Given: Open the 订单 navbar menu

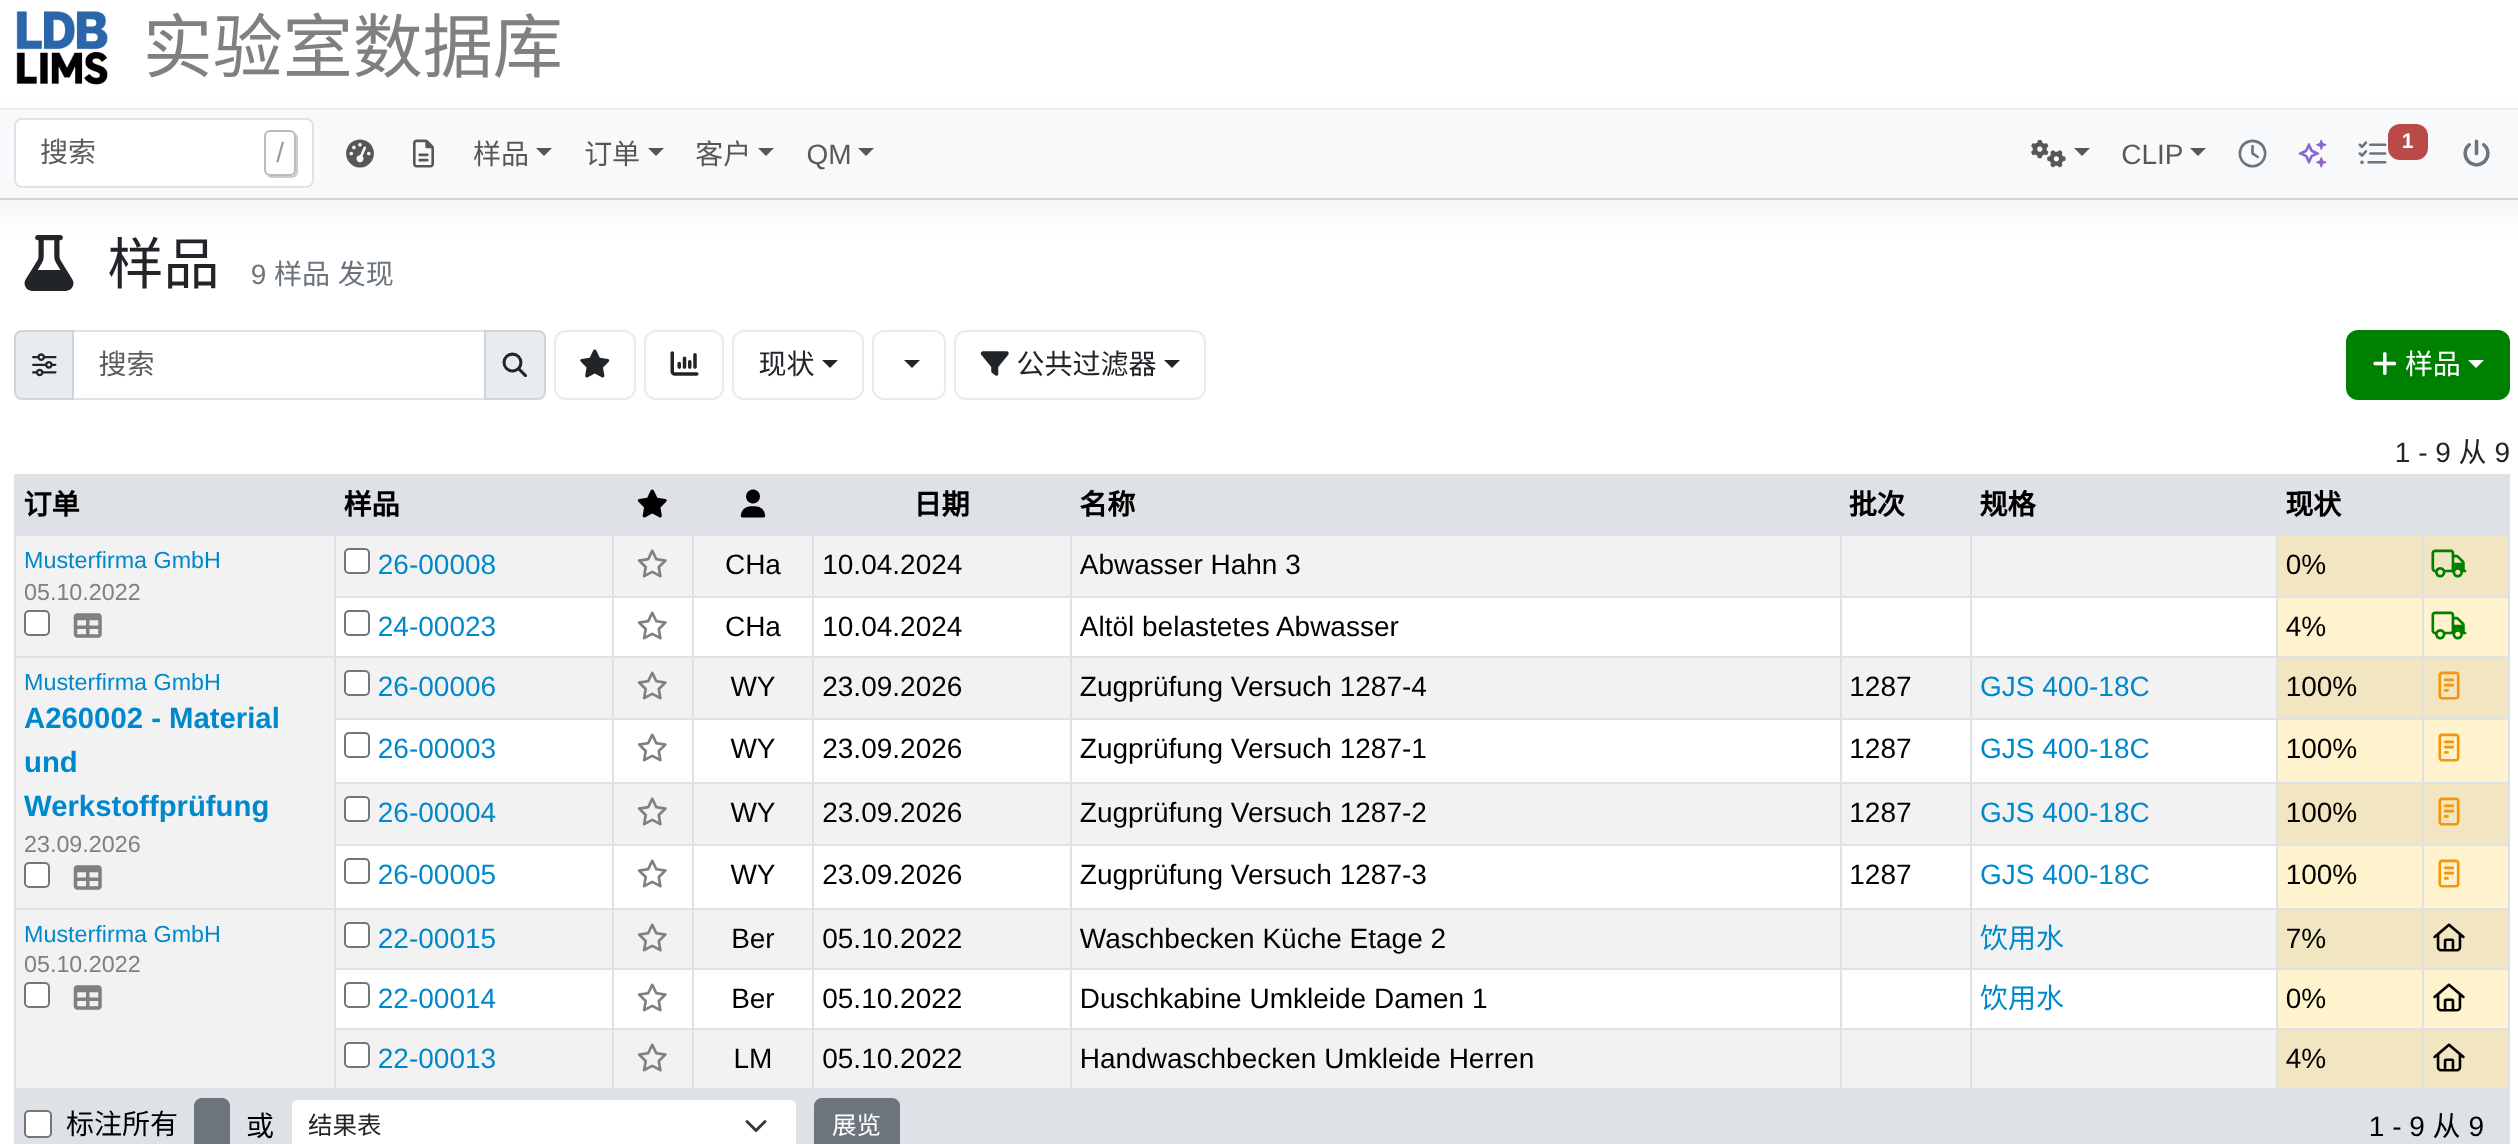Looking at the screenshot, I should click(x=624, y=154).
